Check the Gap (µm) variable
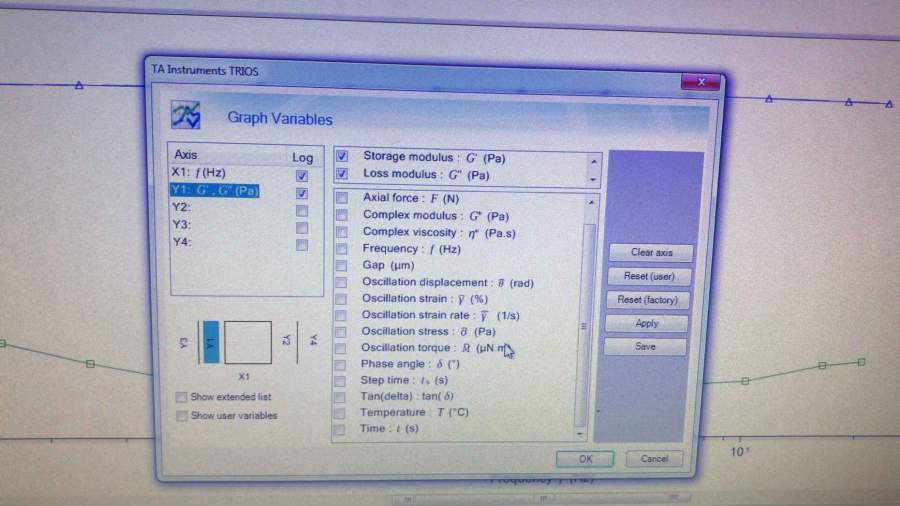Image resolution: width=900 pixels, height=506 pixels. (341, 266)
